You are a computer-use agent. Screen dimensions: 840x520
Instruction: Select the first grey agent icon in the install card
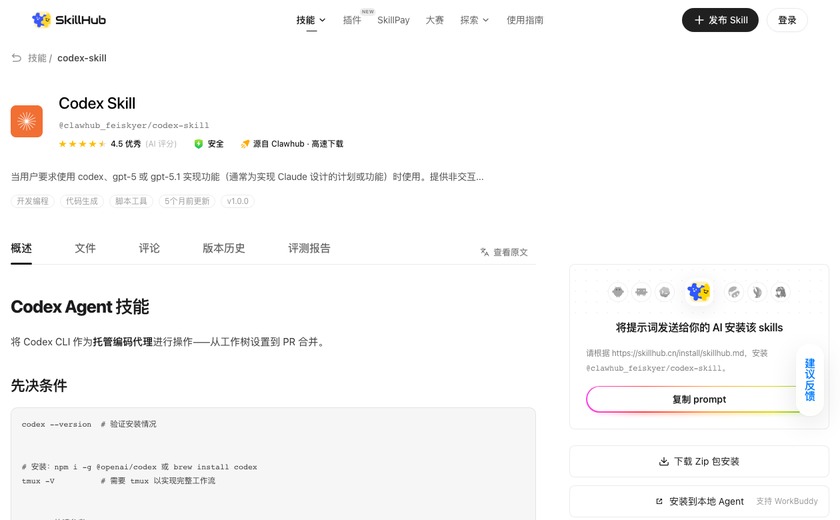pyautogui.click(x=618, y=292)
